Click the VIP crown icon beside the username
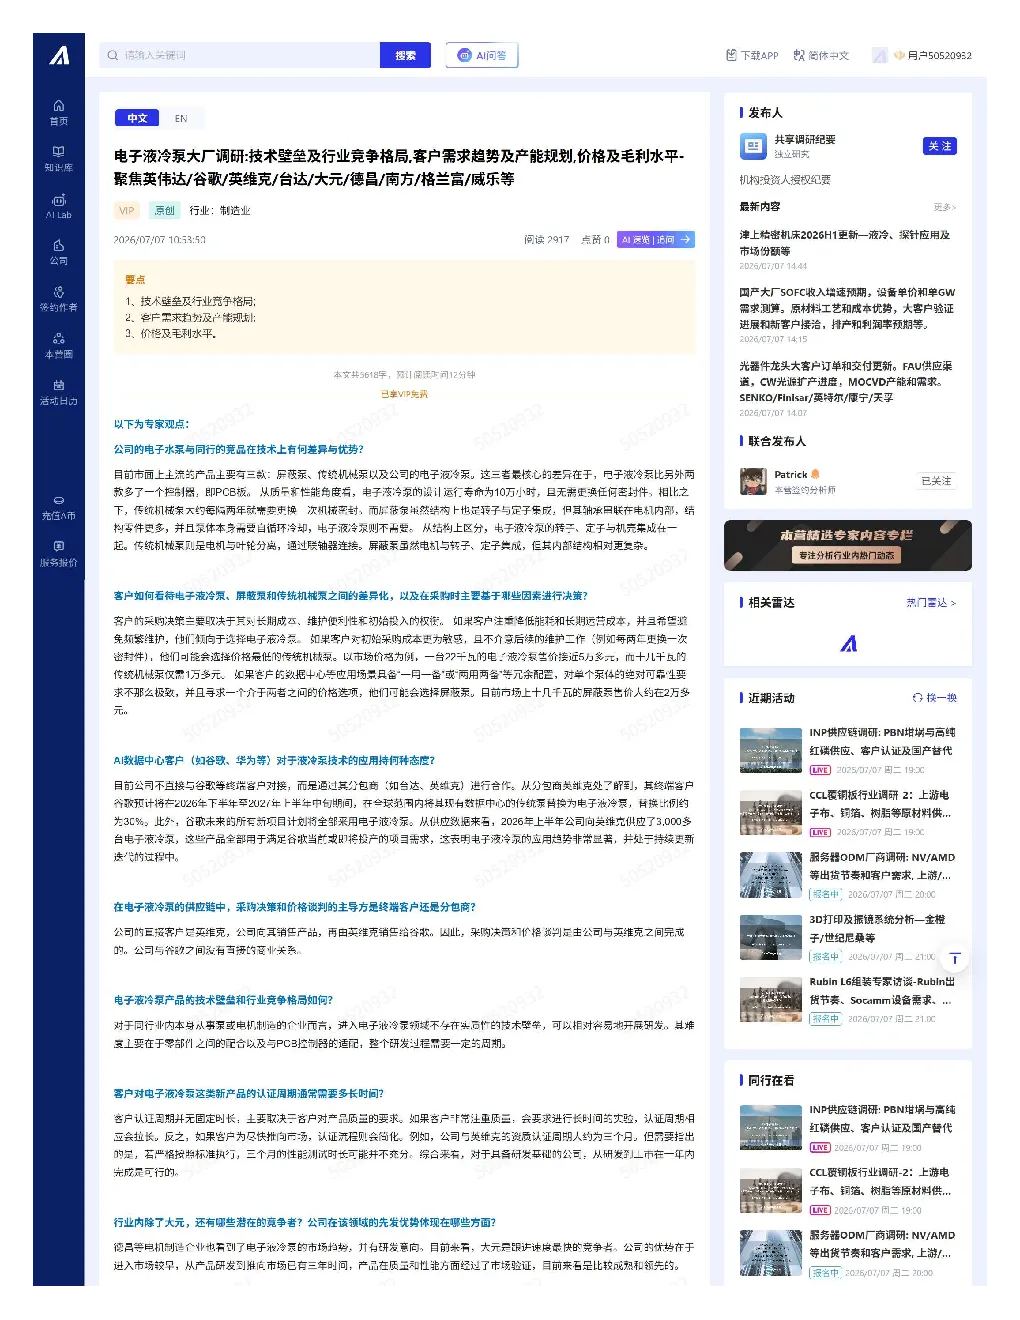Screen dimensions: 1020x1320 click(899, 55)
